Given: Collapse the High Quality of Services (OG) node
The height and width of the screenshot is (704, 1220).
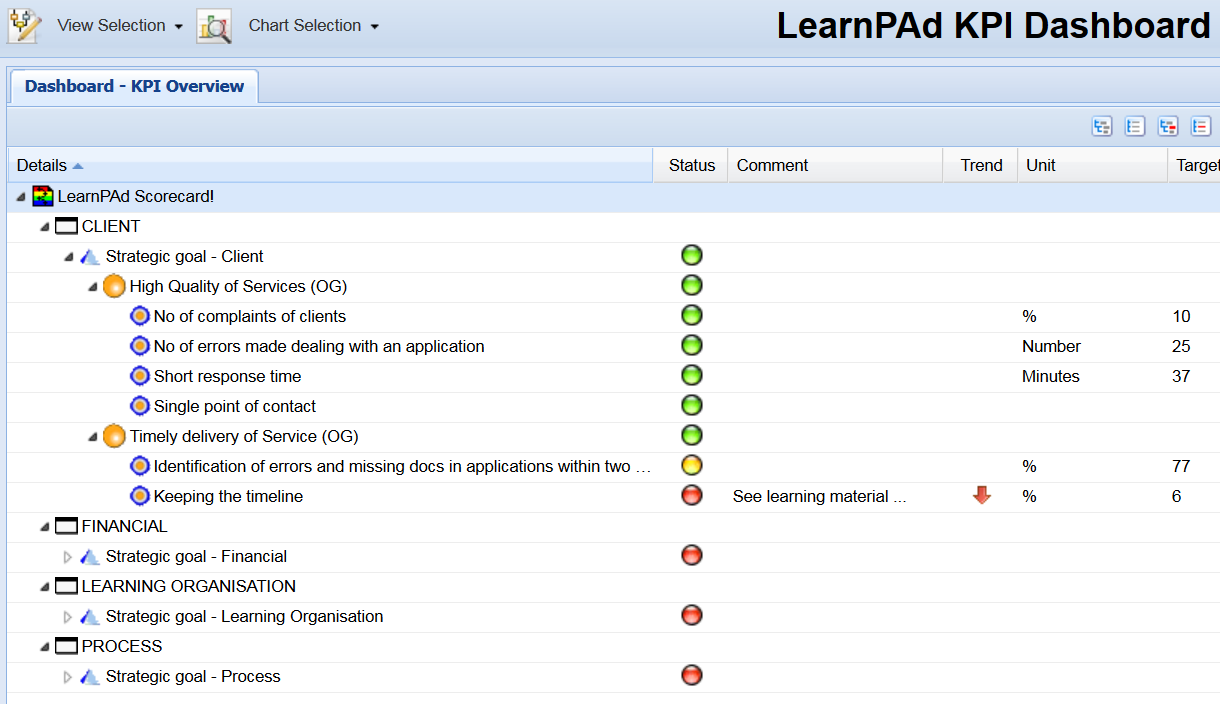Looking at the screenshot, I should pyautogui.click(x=93, y=287).
